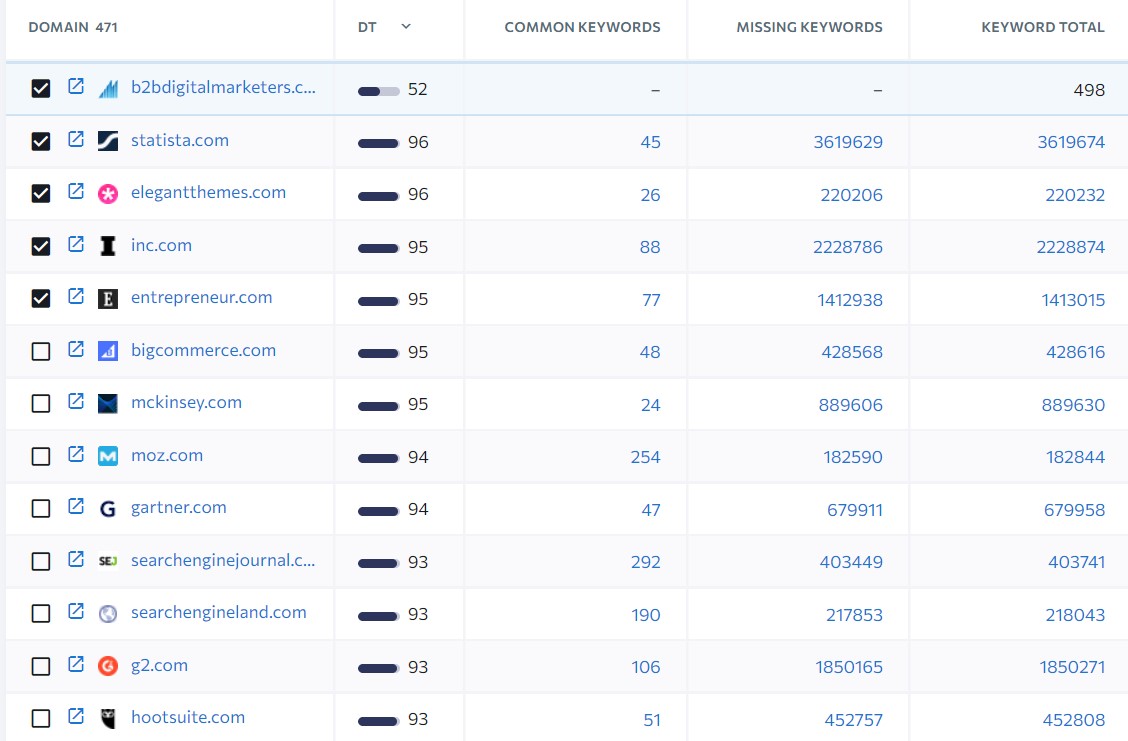Uncheck the elegantthemes.com checkbox

41,194
